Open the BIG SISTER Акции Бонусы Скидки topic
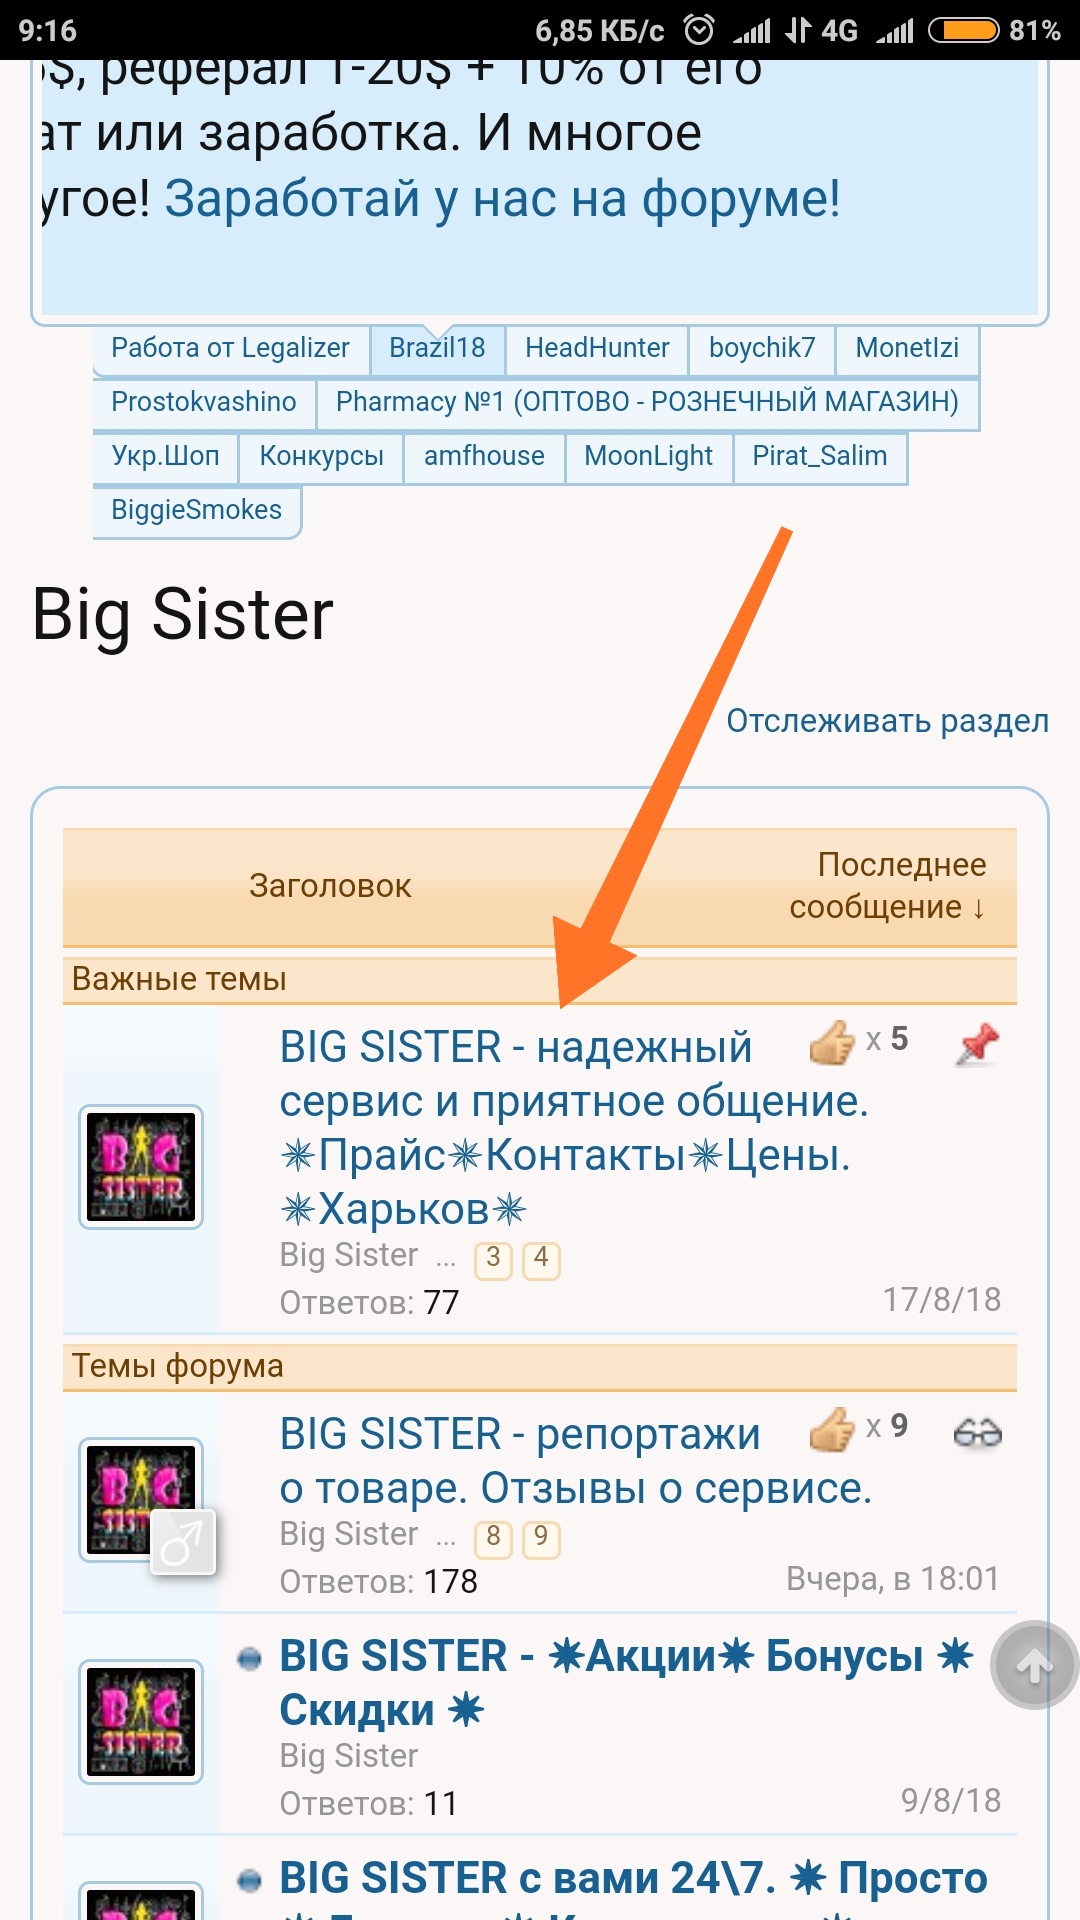This screenshot has width=1080, height=1920. [625, 1683]
